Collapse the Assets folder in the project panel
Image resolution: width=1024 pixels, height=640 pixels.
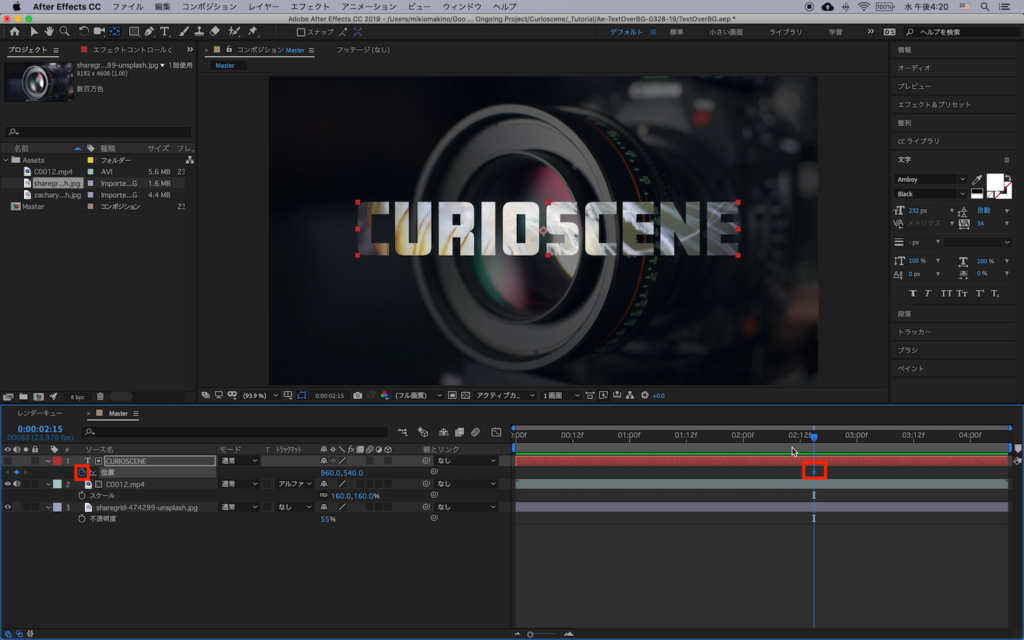pos(6,160)
